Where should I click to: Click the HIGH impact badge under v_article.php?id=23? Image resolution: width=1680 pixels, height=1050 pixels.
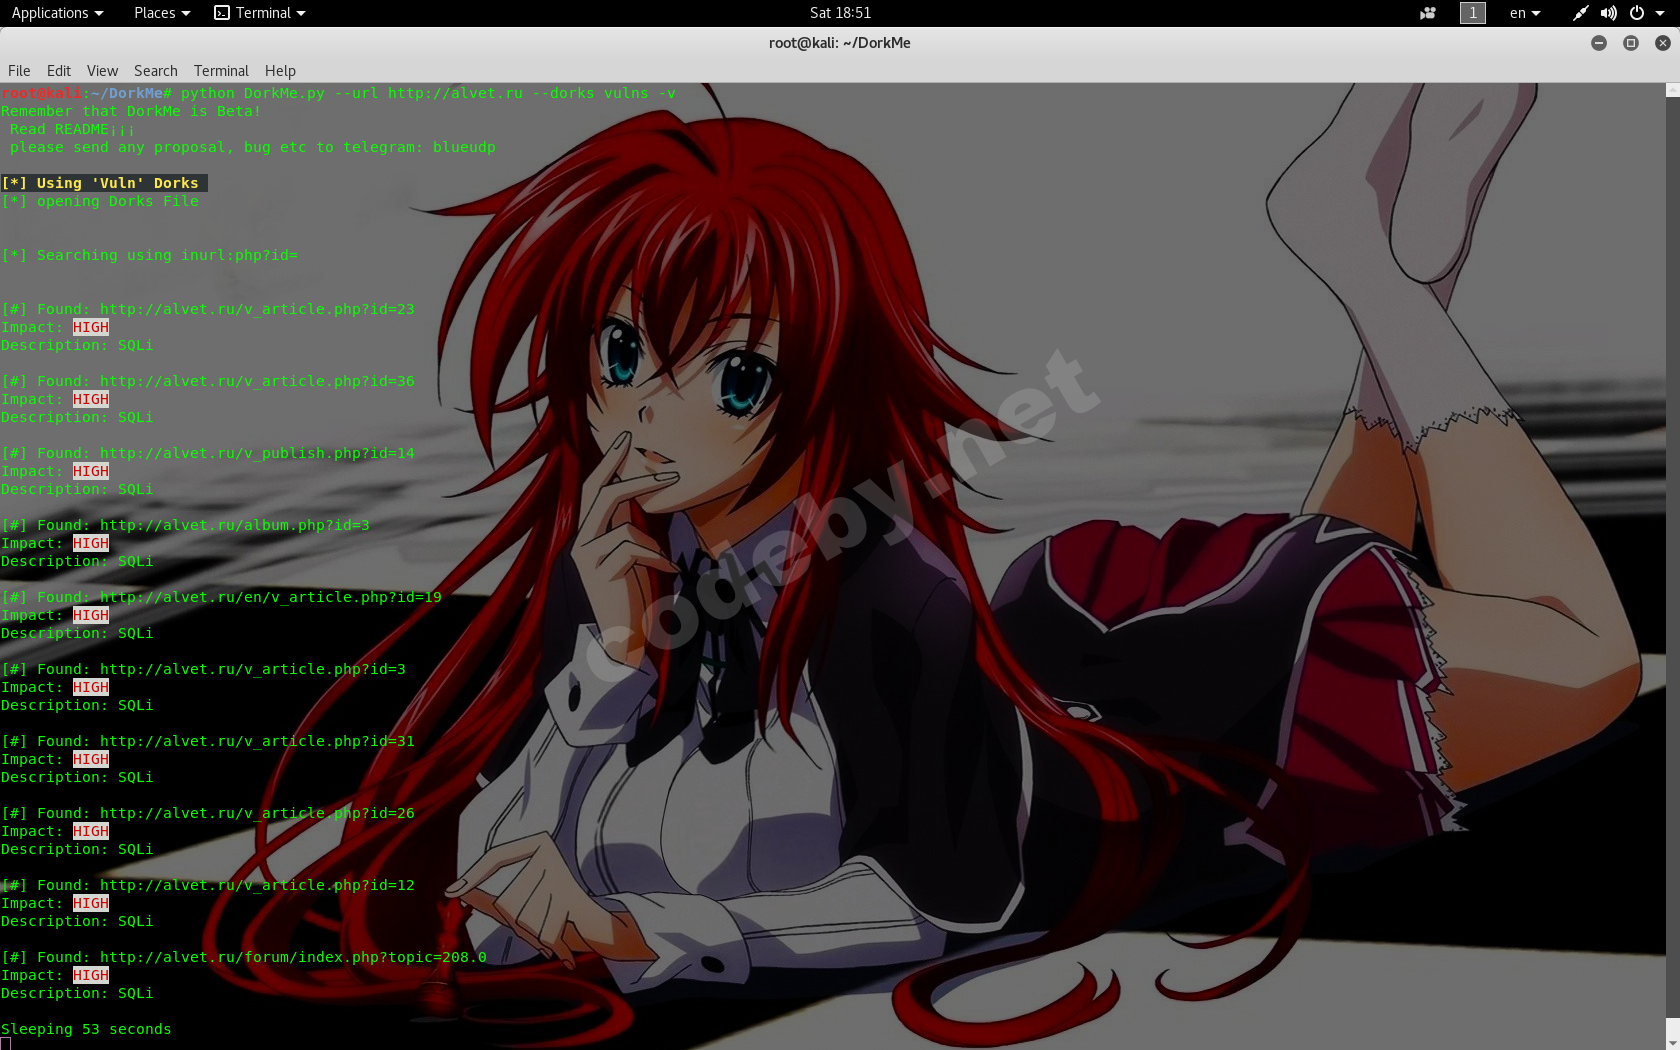[x=91, y=327]
